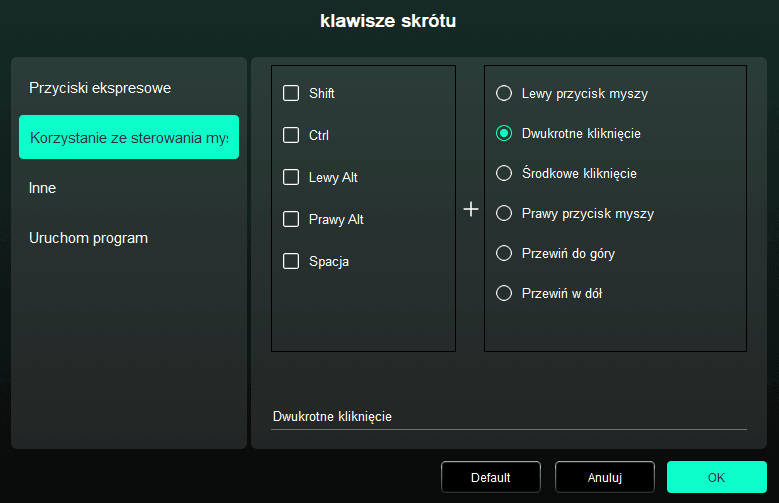Switch to Korzystanie ze sterowania myszą tab
Image resolution: width=779 pixels, height=503 pixels.
coord(129,137)
